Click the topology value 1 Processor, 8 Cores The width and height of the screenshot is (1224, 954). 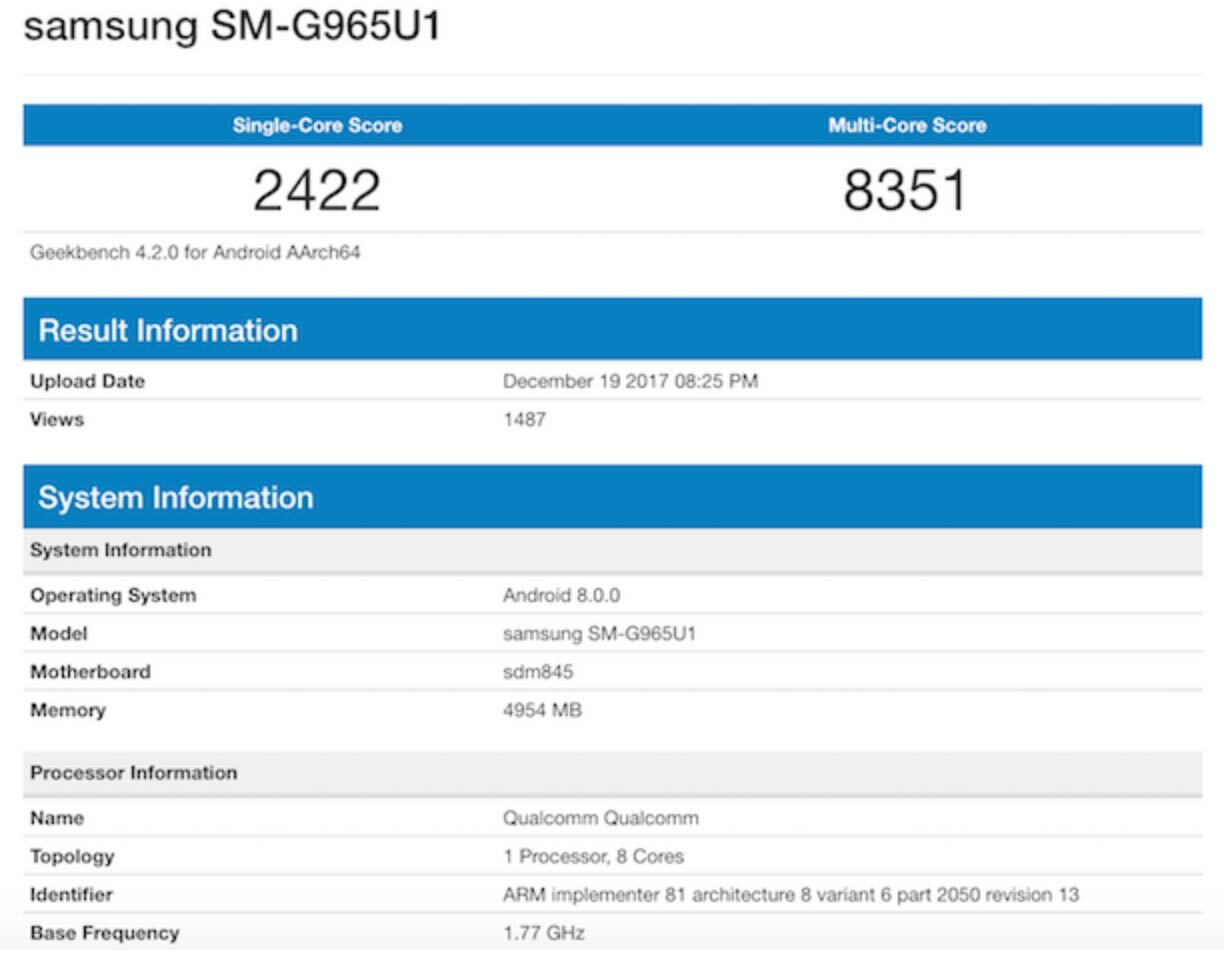593,856
